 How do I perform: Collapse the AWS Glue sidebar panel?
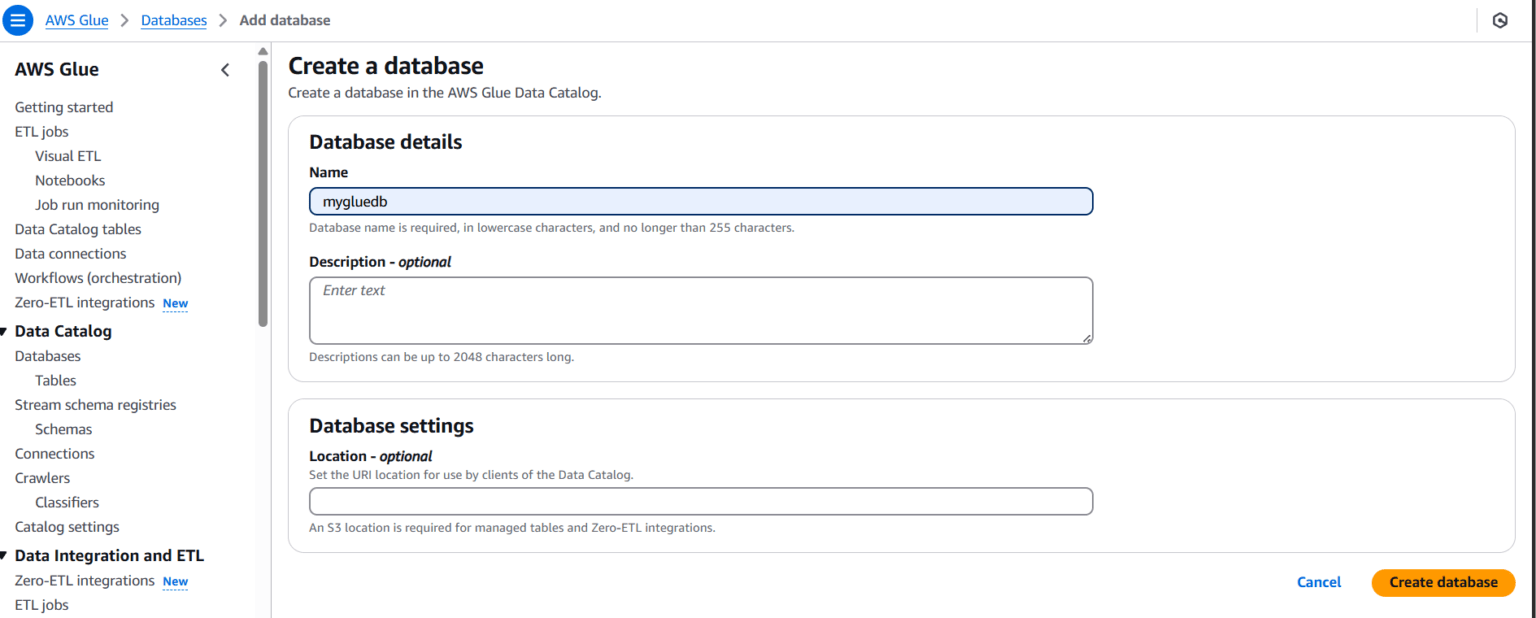[x=225, y=70]
